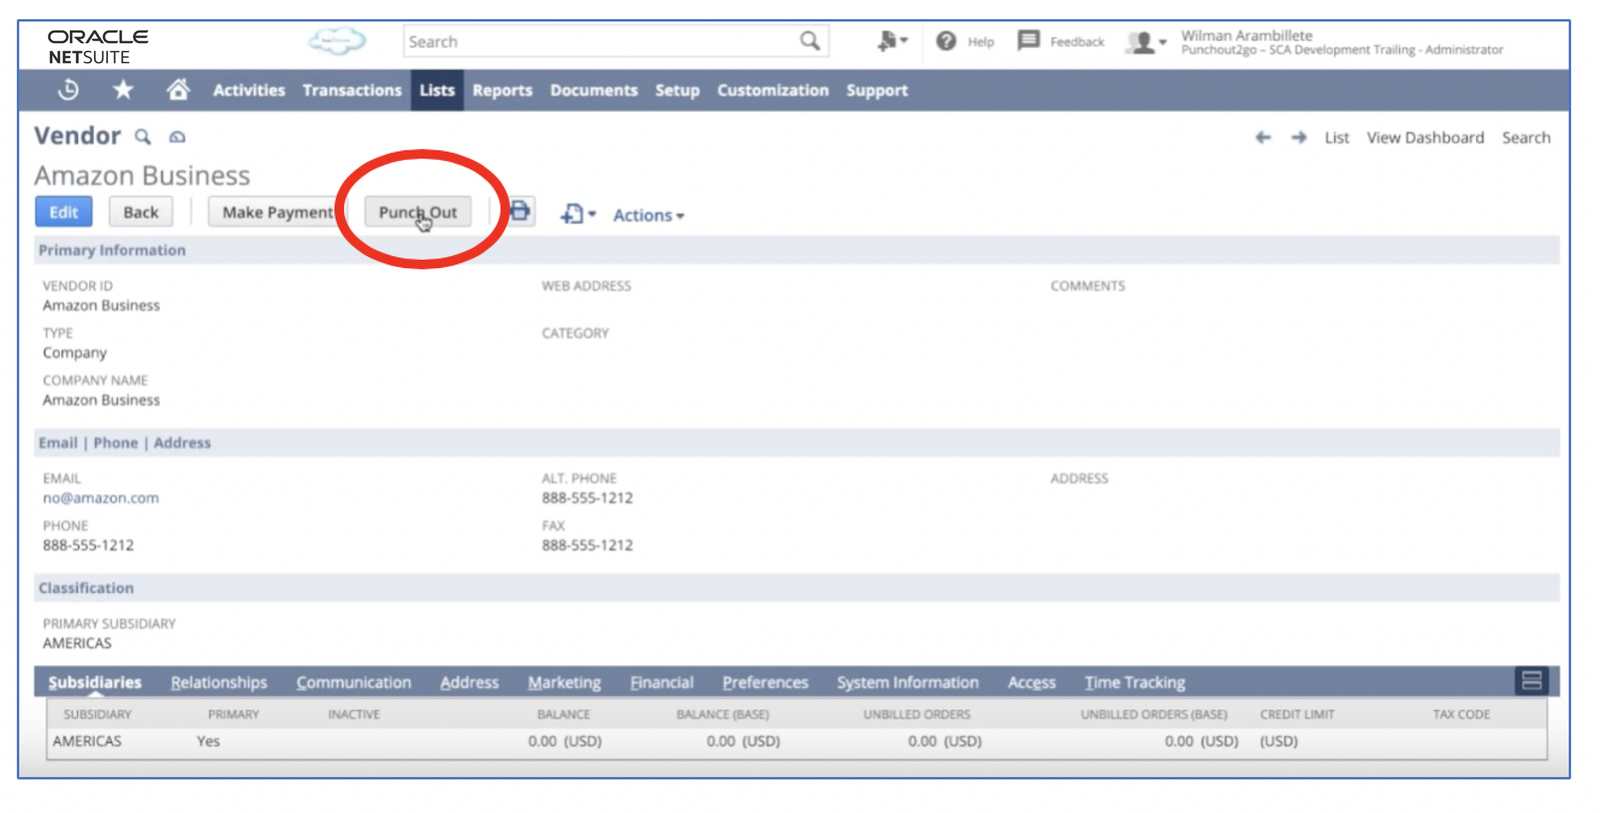Click the BALANCE column header
Viewport: 1600px width, 813px height.
point(563,714)
